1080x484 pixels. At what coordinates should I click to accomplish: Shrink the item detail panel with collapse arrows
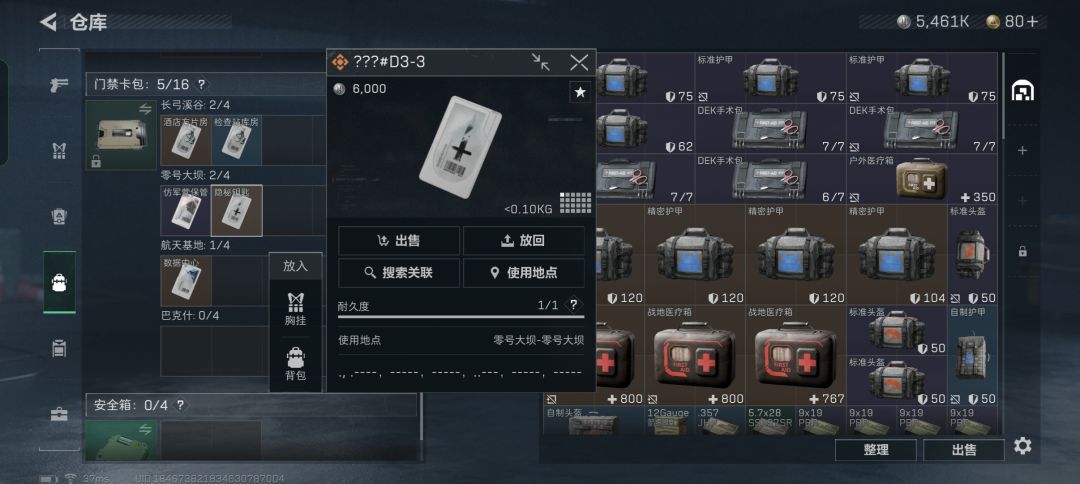[x=541, y=62]
